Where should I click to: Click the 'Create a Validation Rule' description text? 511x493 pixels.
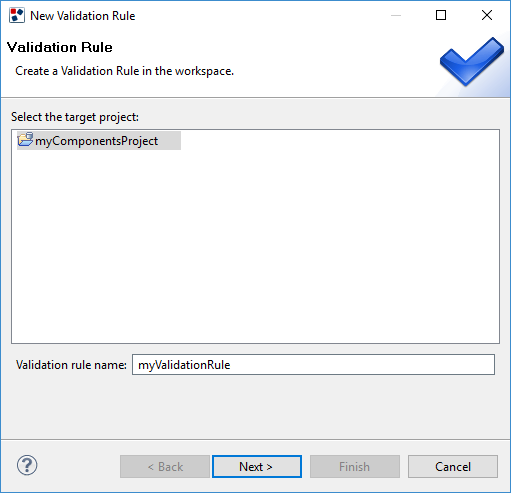coord(124,71)
